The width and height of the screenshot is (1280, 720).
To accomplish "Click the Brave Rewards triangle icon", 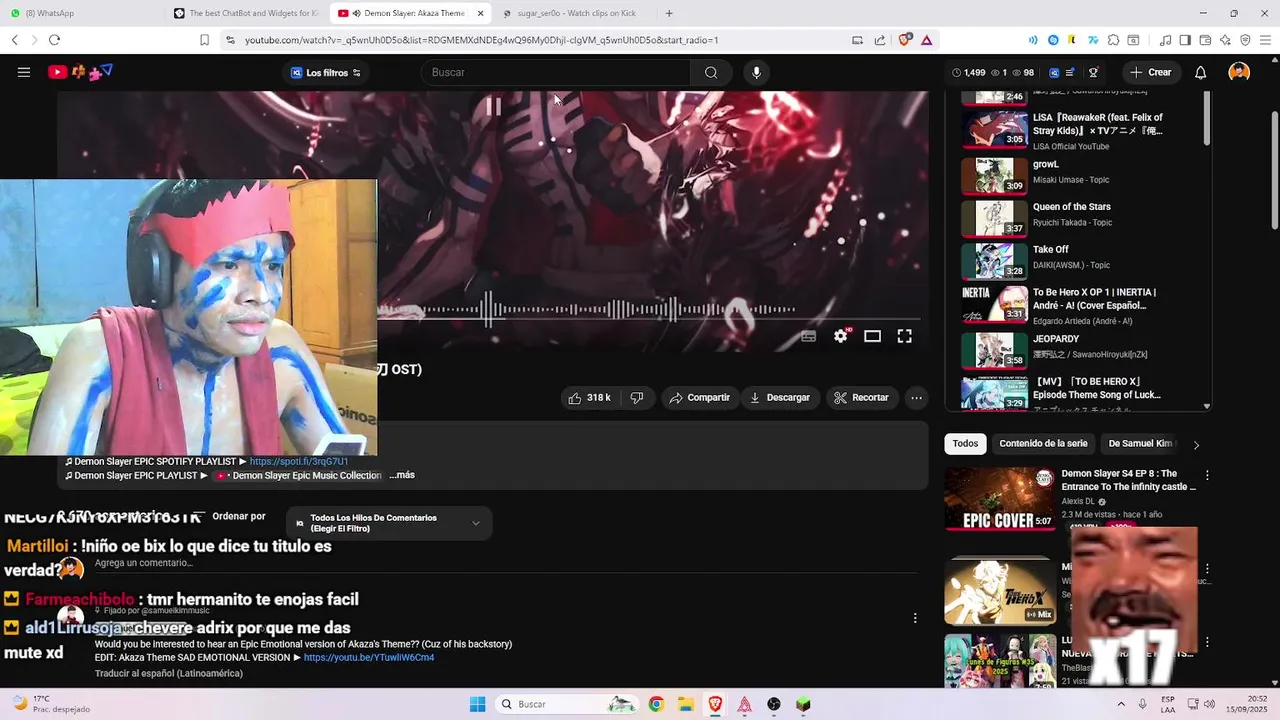I will (x=927, y=40).
